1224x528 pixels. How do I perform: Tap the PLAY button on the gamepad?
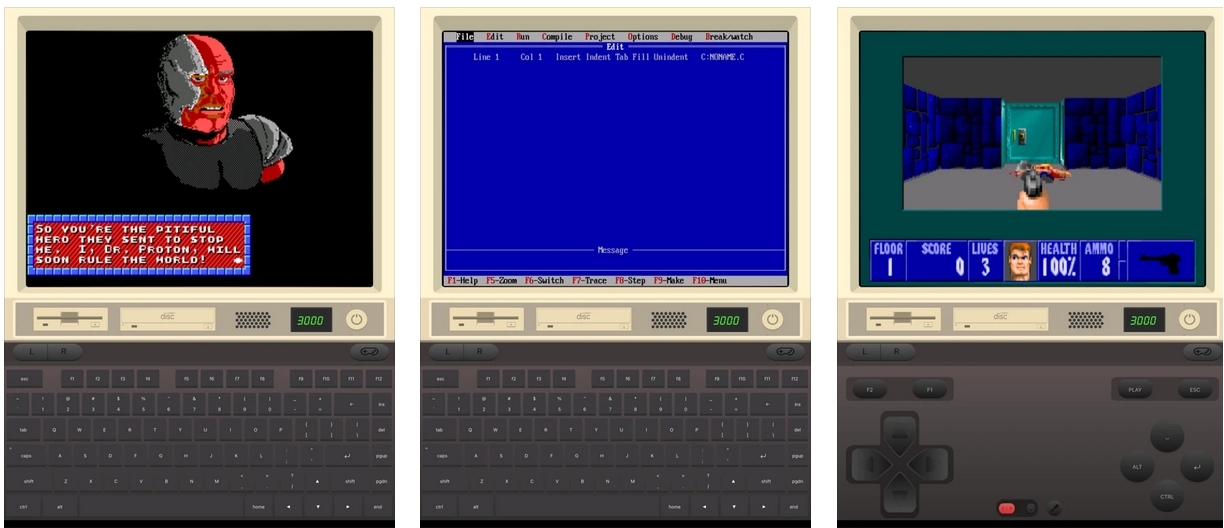1135,390
